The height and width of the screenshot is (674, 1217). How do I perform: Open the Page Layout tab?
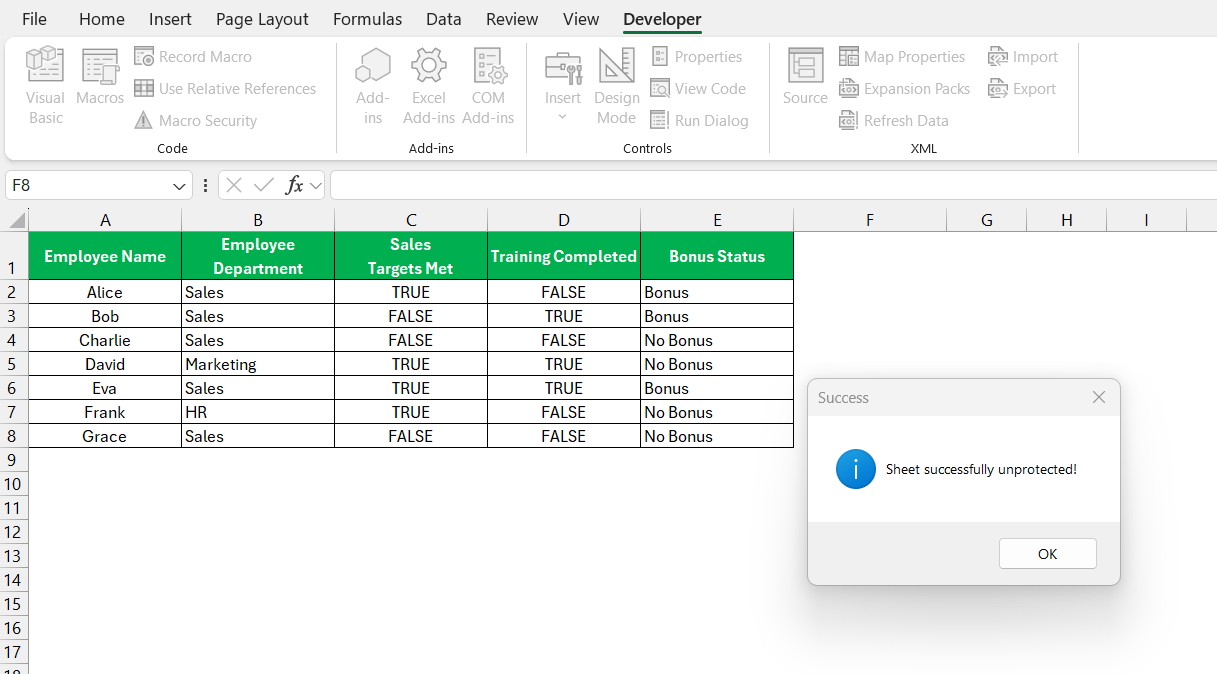(x=262, y=19)
